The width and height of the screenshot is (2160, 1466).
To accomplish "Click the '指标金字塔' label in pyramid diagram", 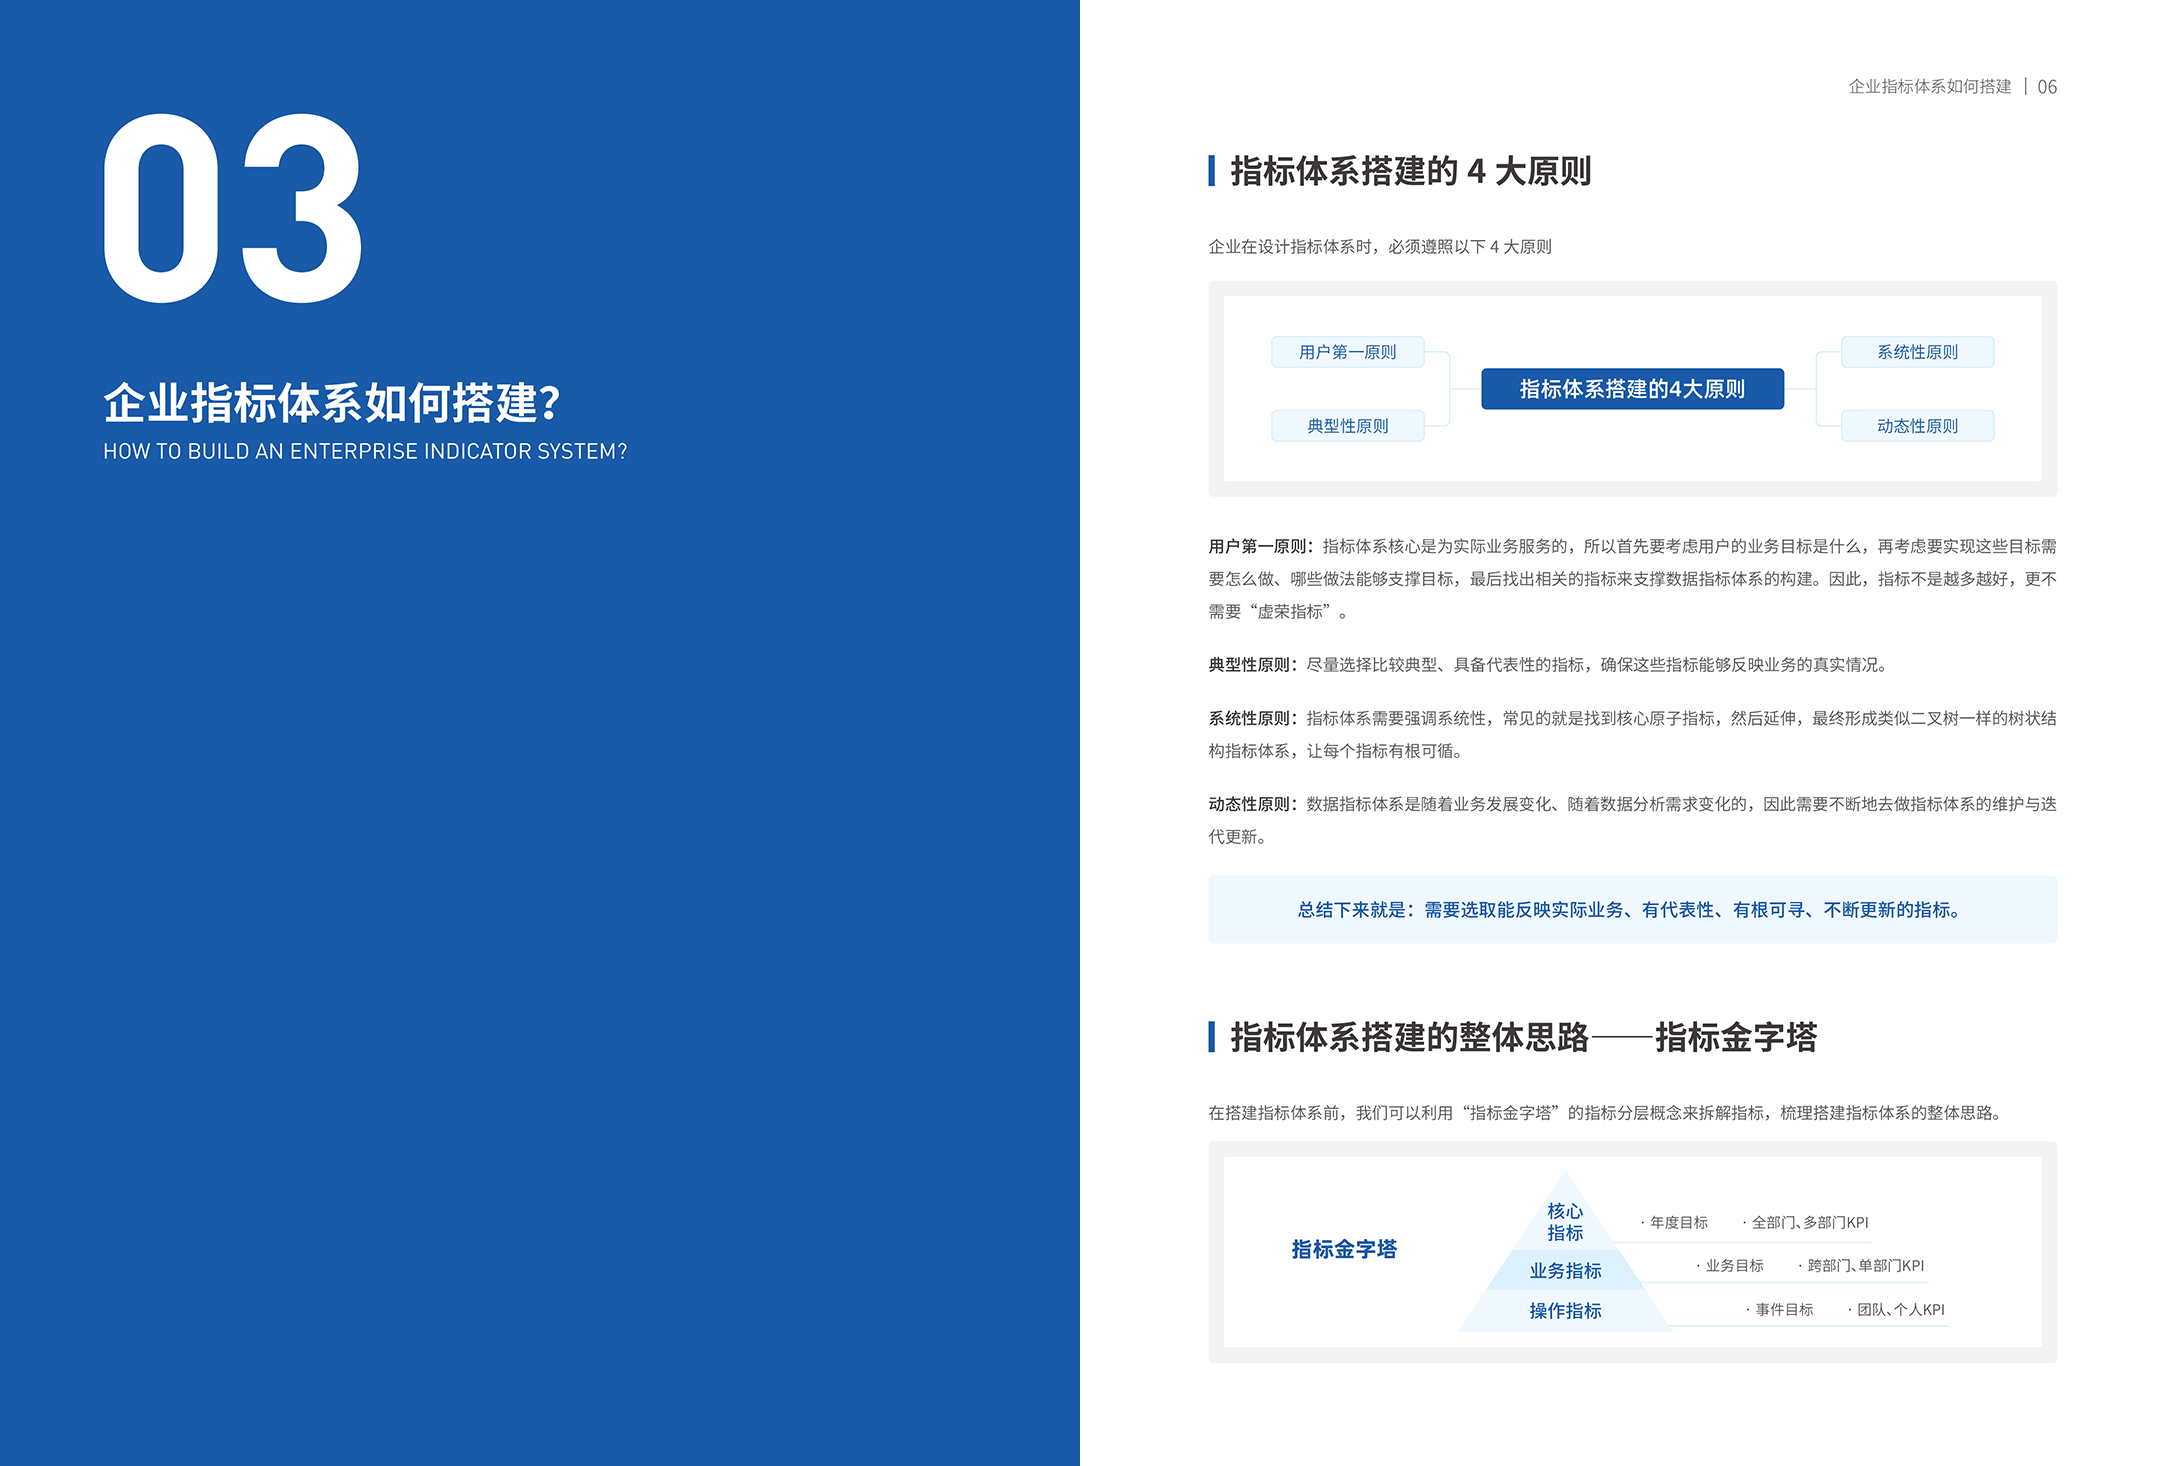I will [x=1344, y=1249].
